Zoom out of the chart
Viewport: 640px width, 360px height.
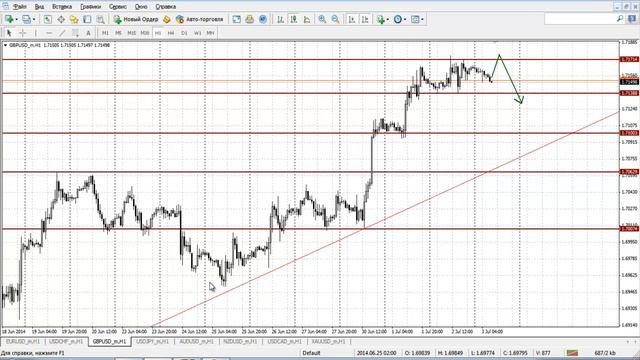336,19
